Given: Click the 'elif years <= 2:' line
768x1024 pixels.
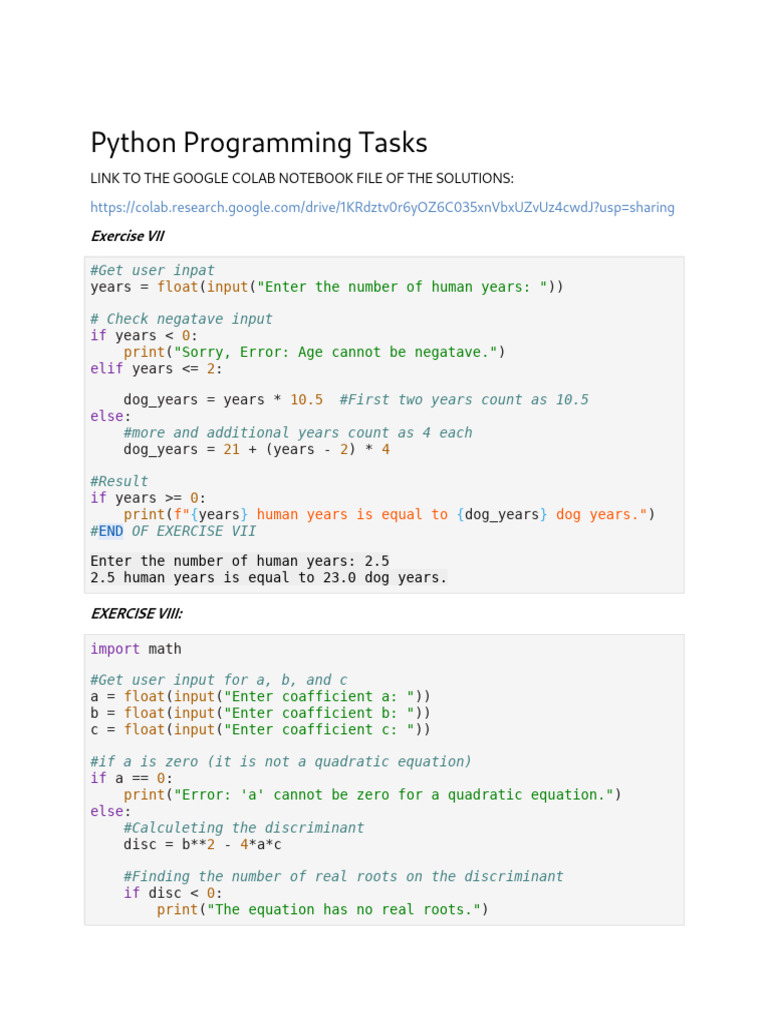Looking at the screenshot, I should pyautogui.click(x=156, y=369).
